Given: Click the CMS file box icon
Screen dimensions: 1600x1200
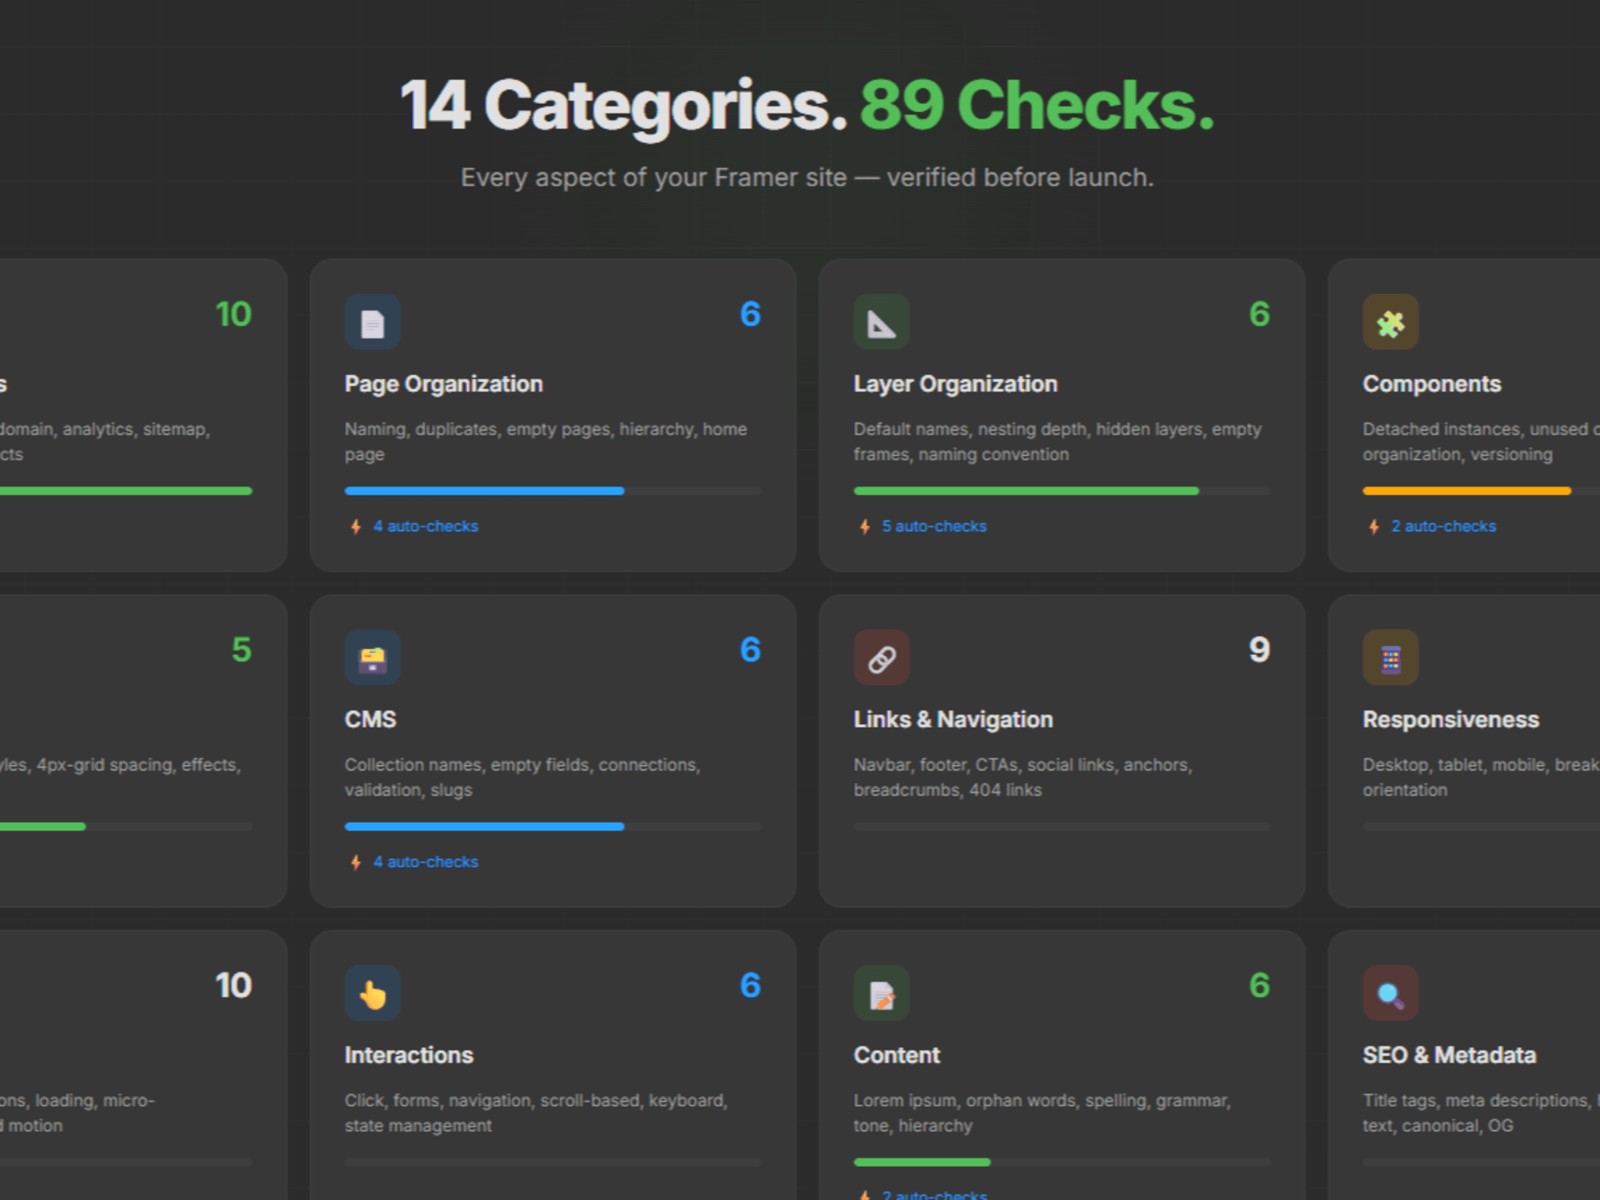Looking at the screenshot, I should 373,658.
